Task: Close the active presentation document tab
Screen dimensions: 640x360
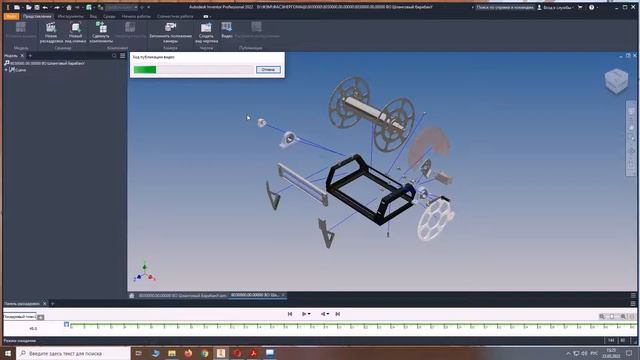Action: click(283, 295)
